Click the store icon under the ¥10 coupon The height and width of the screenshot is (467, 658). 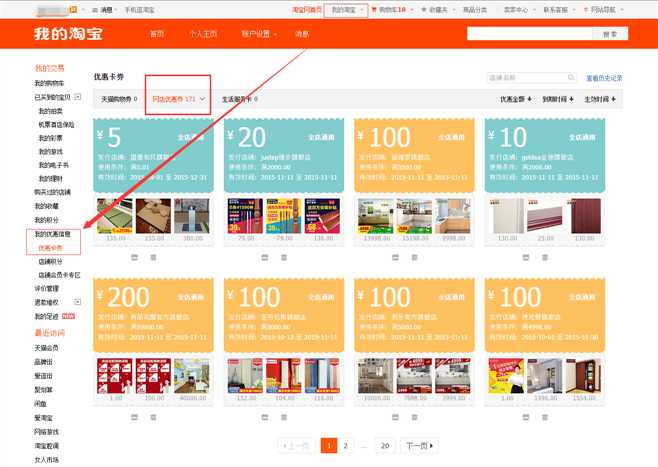526,257
